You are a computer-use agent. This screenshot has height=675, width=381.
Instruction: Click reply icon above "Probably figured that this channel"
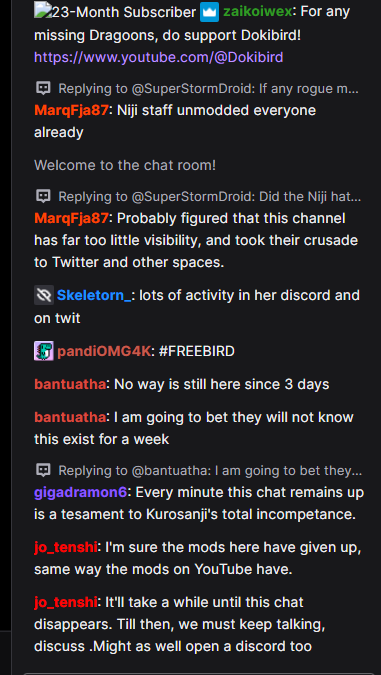pos(43,196)
